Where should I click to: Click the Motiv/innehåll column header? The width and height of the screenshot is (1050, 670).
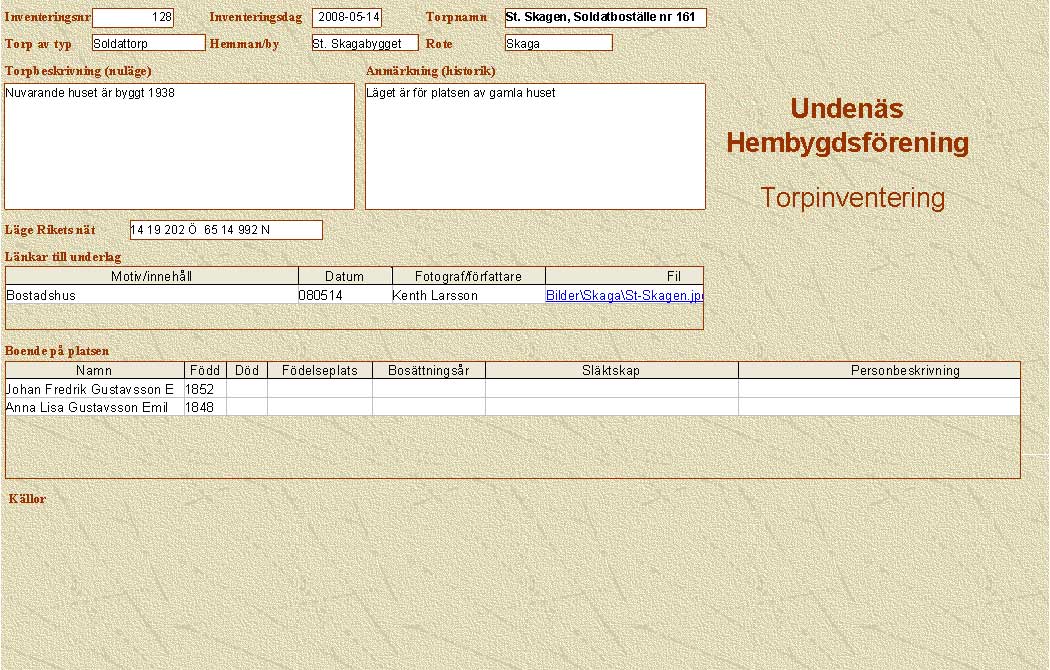click(152, 276)
